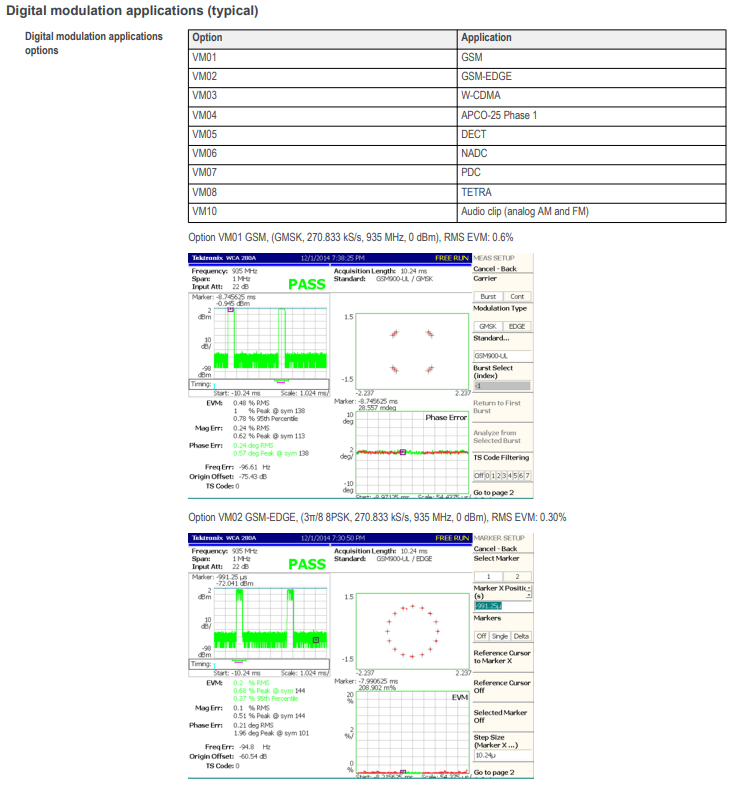Click FREE RUN status in GSM-EDGE screenshot
This screenshot has width=731, height=794.
coord(452,538)
